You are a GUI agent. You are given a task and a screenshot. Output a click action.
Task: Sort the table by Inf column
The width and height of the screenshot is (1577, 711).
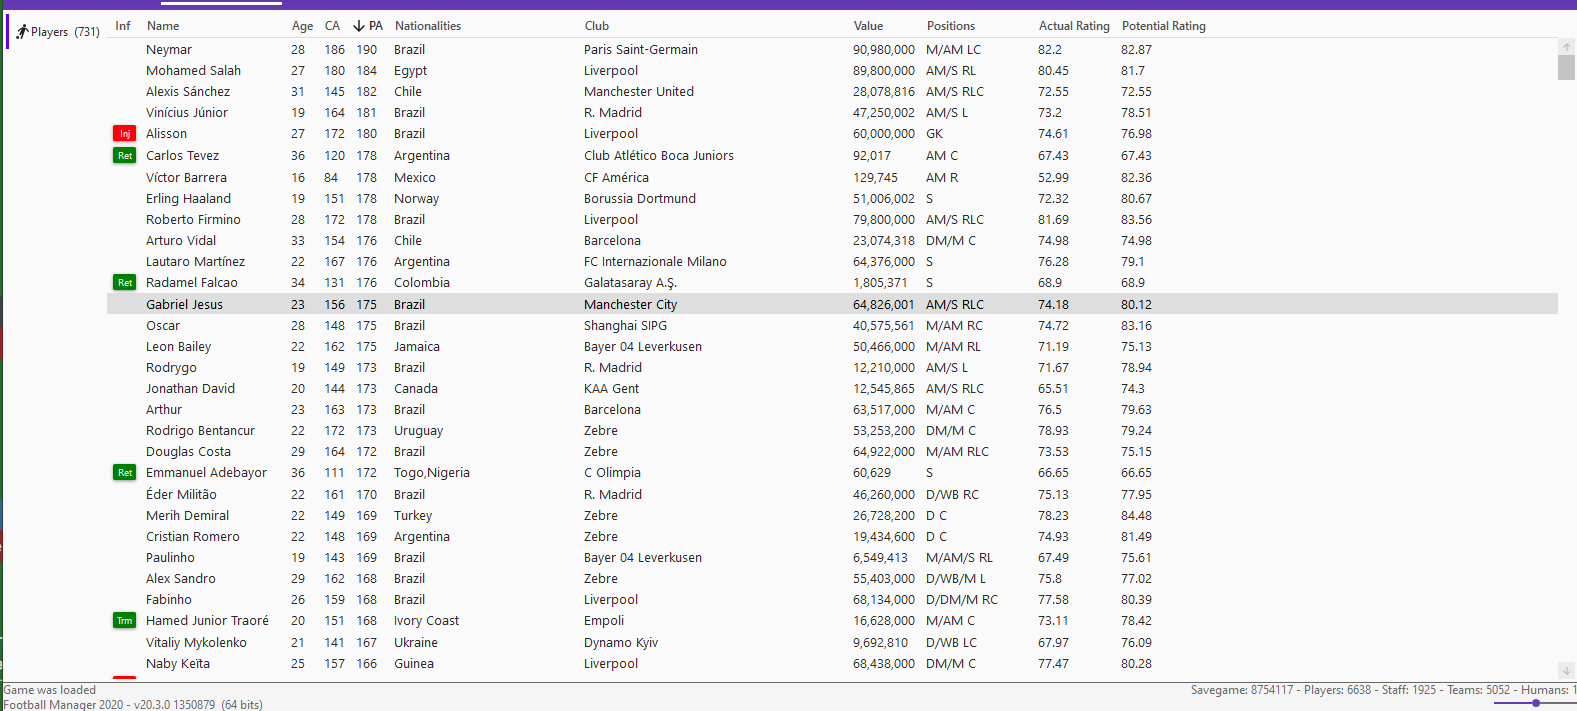tap(123, 26)
